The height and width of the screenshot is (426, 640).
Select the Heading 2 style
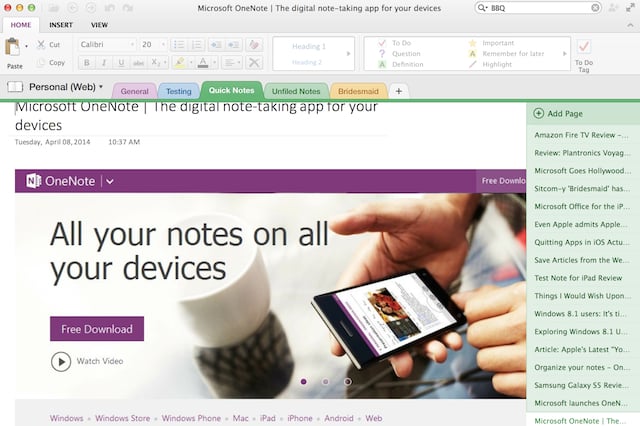pos(307,62)
